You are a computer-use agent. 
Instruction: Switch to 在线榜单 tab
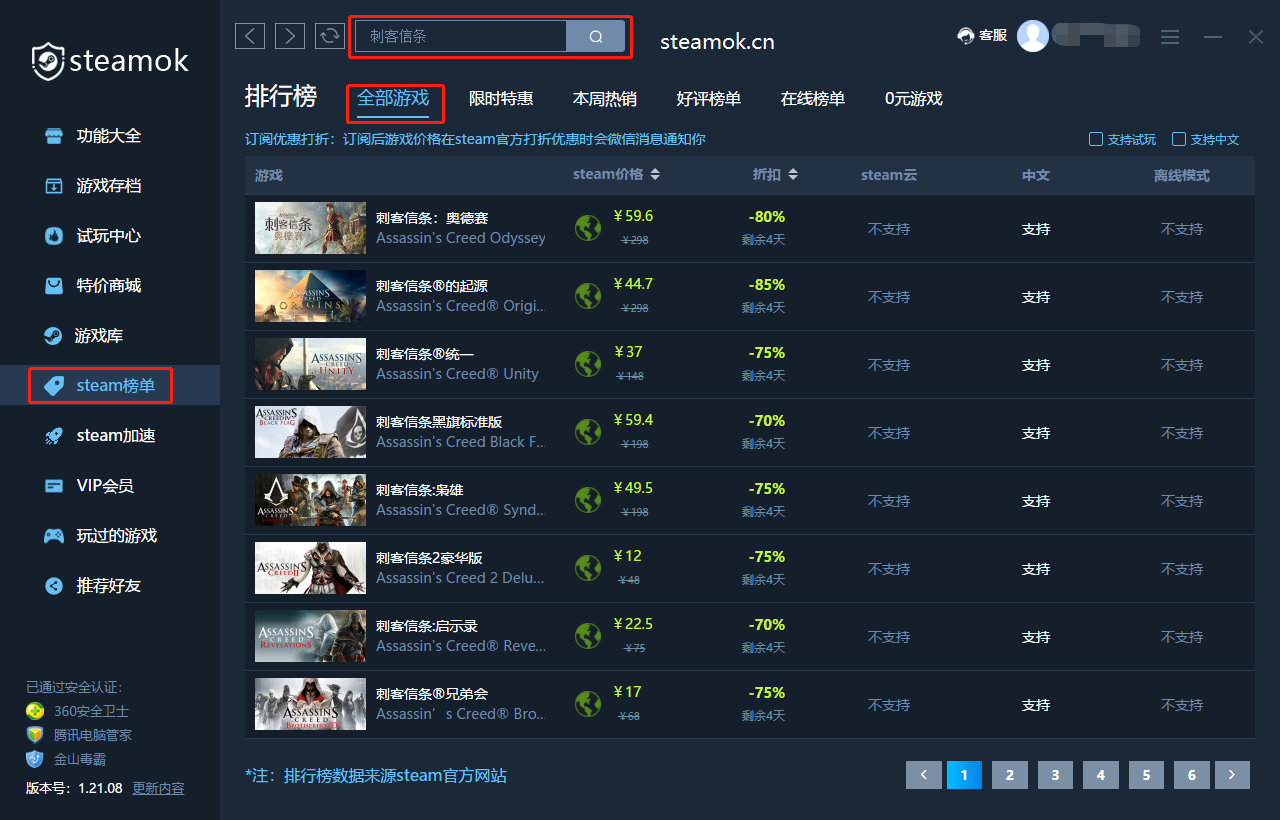coord(813,99)
